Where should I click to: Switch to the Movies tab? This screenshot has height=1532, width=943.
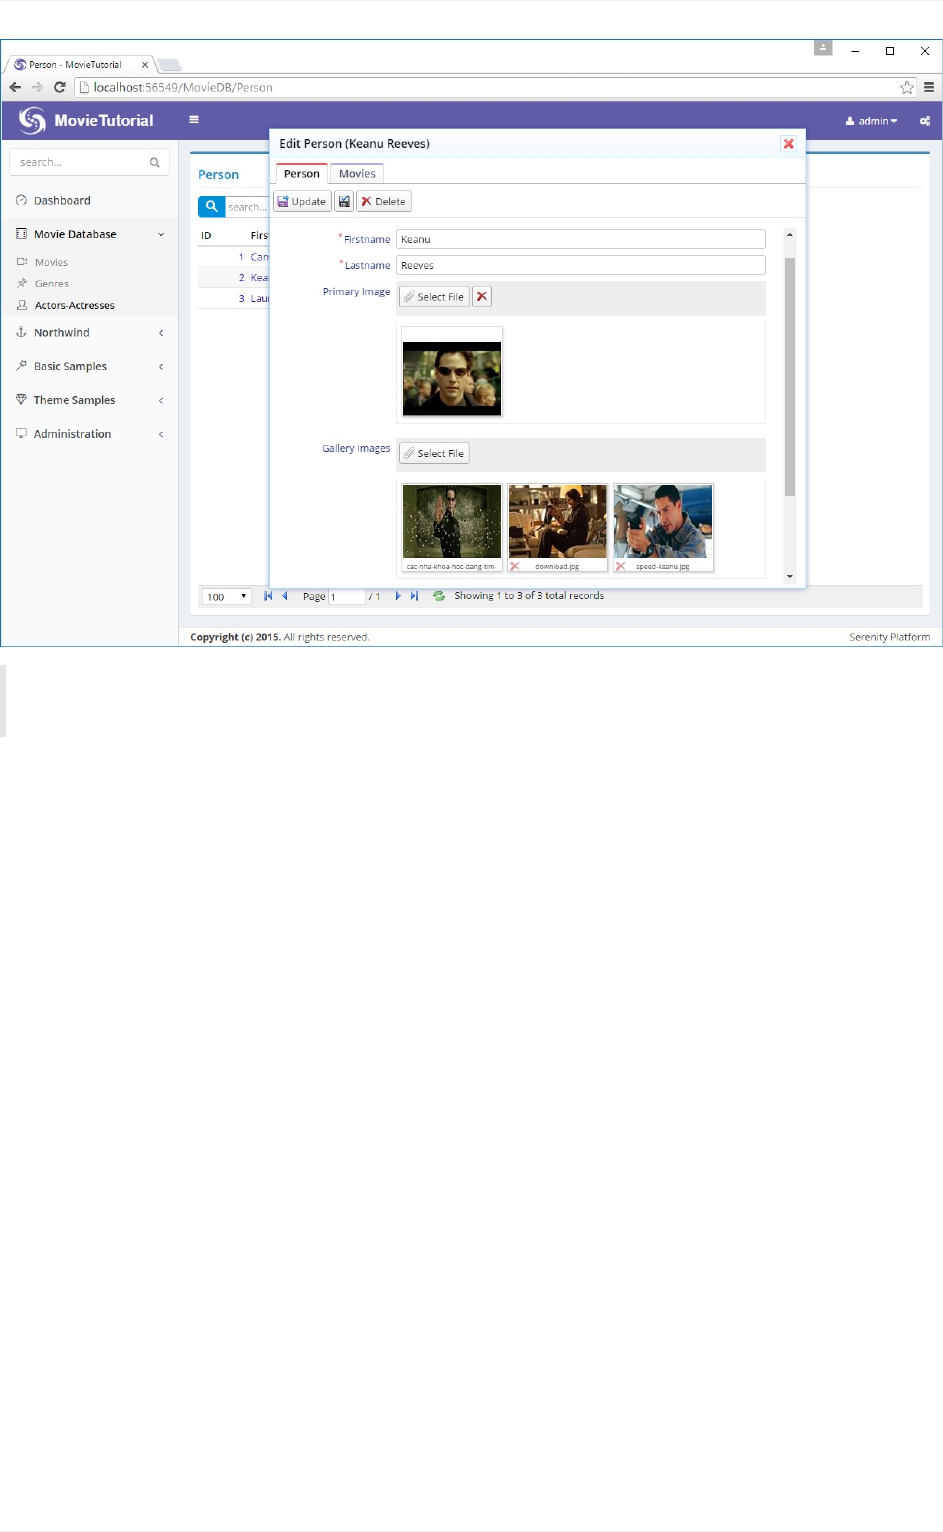pos(357,174)
